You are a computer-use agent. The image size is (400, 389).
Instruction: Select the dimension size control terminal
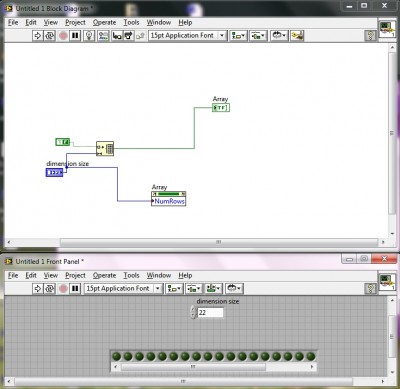54,172
